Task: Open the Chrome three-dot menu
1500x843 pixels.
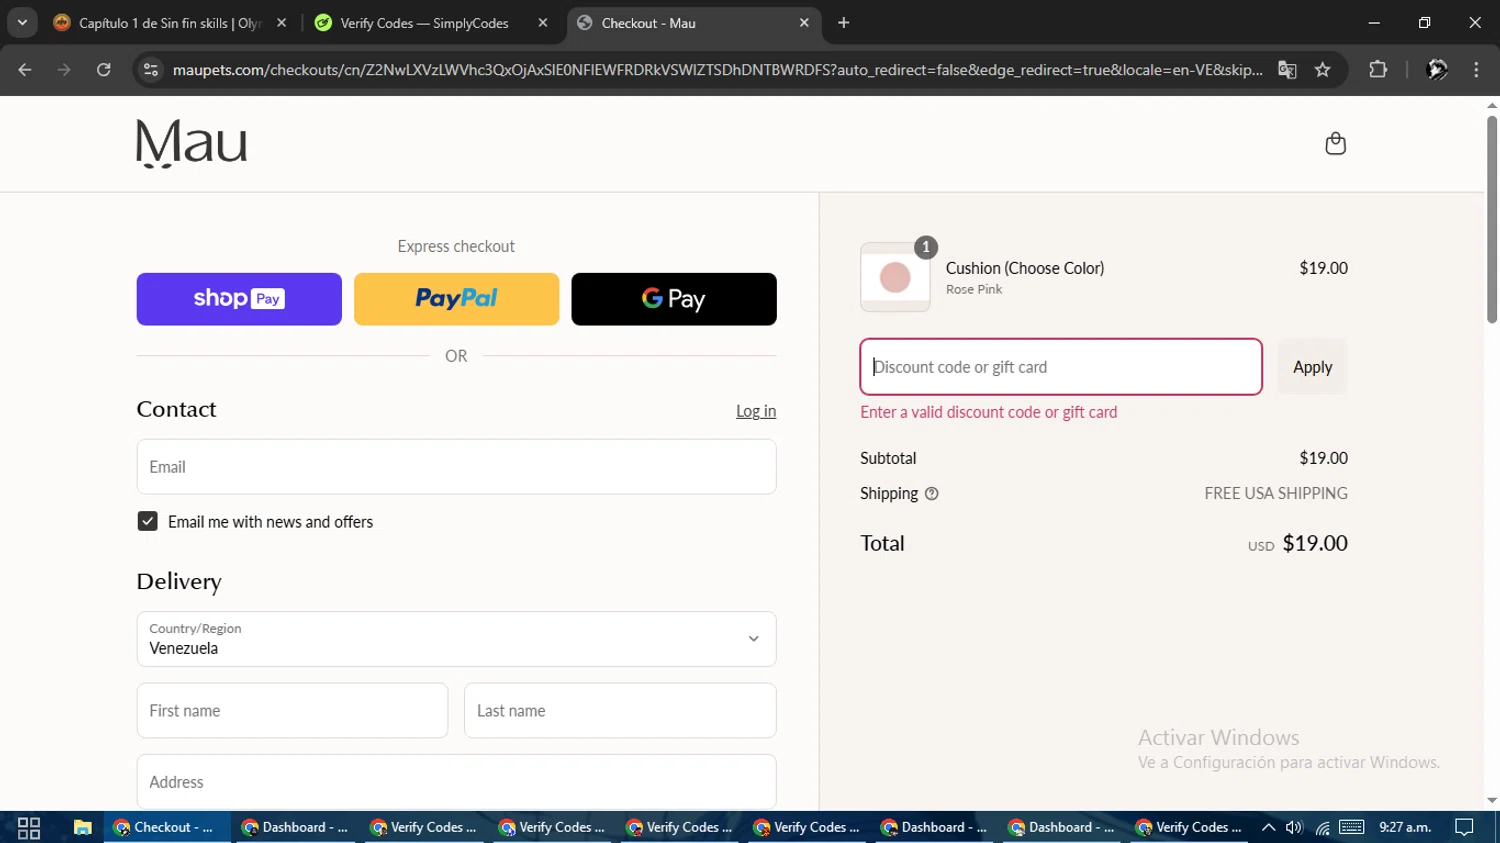Action: click(x=1476, y=70)
